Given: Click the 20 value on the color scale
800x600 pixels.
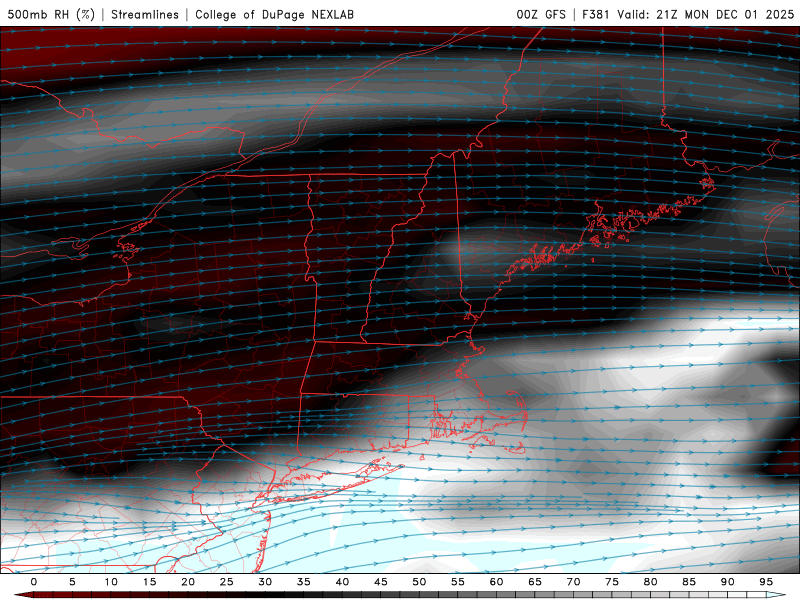Looking at the screenshot, I should click(x=188, y=582).
